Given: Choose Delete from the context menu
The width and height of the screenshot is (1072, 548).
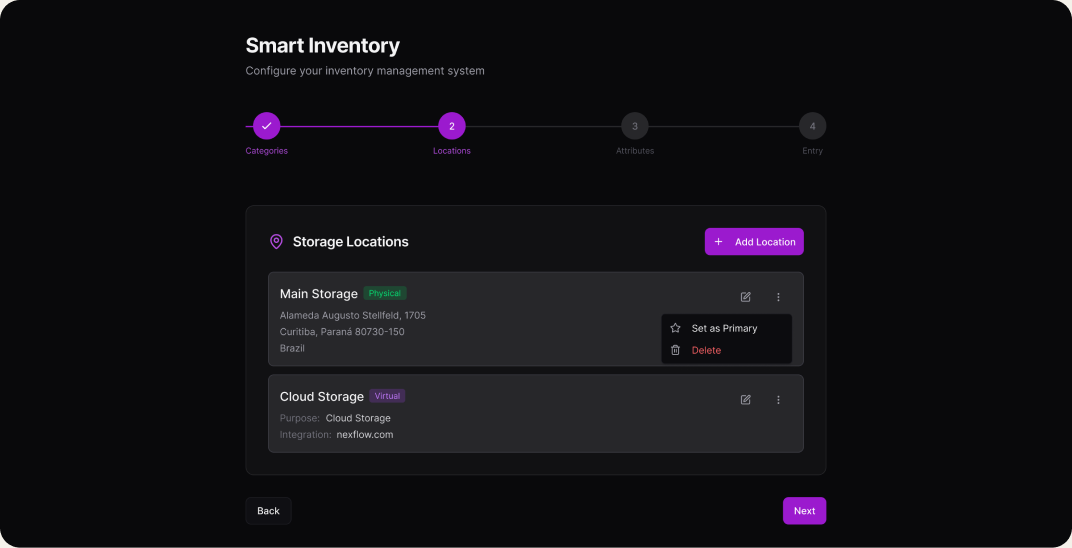Looking at the screenshot, I should [x=726, y=350].
